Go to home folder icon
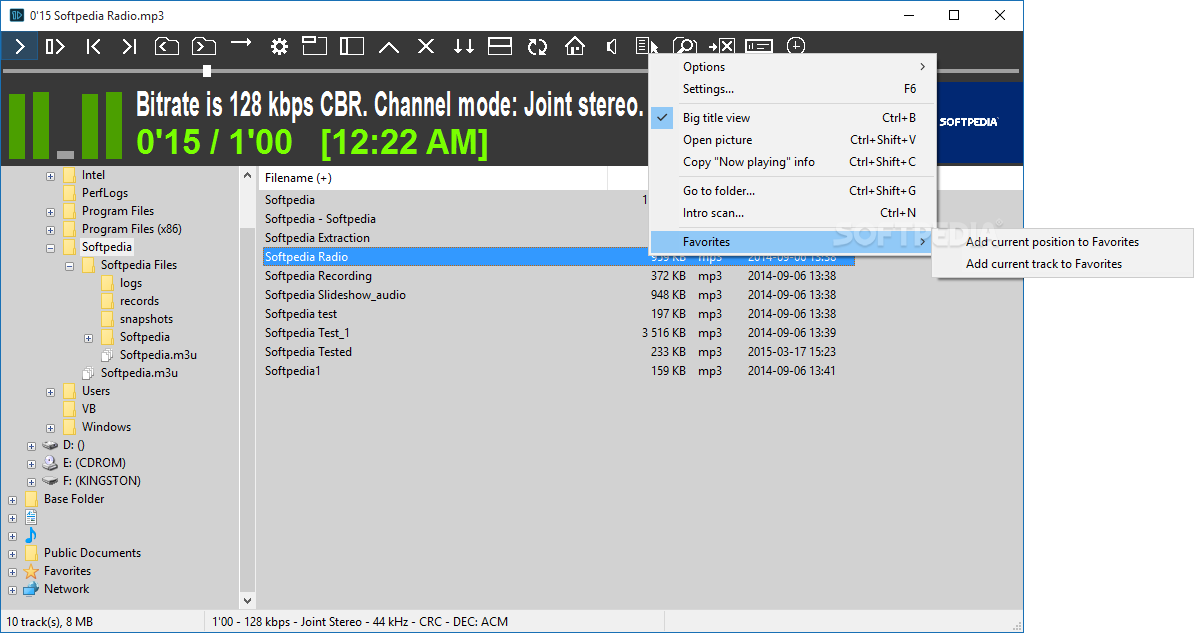Viewport: 1194px width, 633px height. (x=575, y=46)
